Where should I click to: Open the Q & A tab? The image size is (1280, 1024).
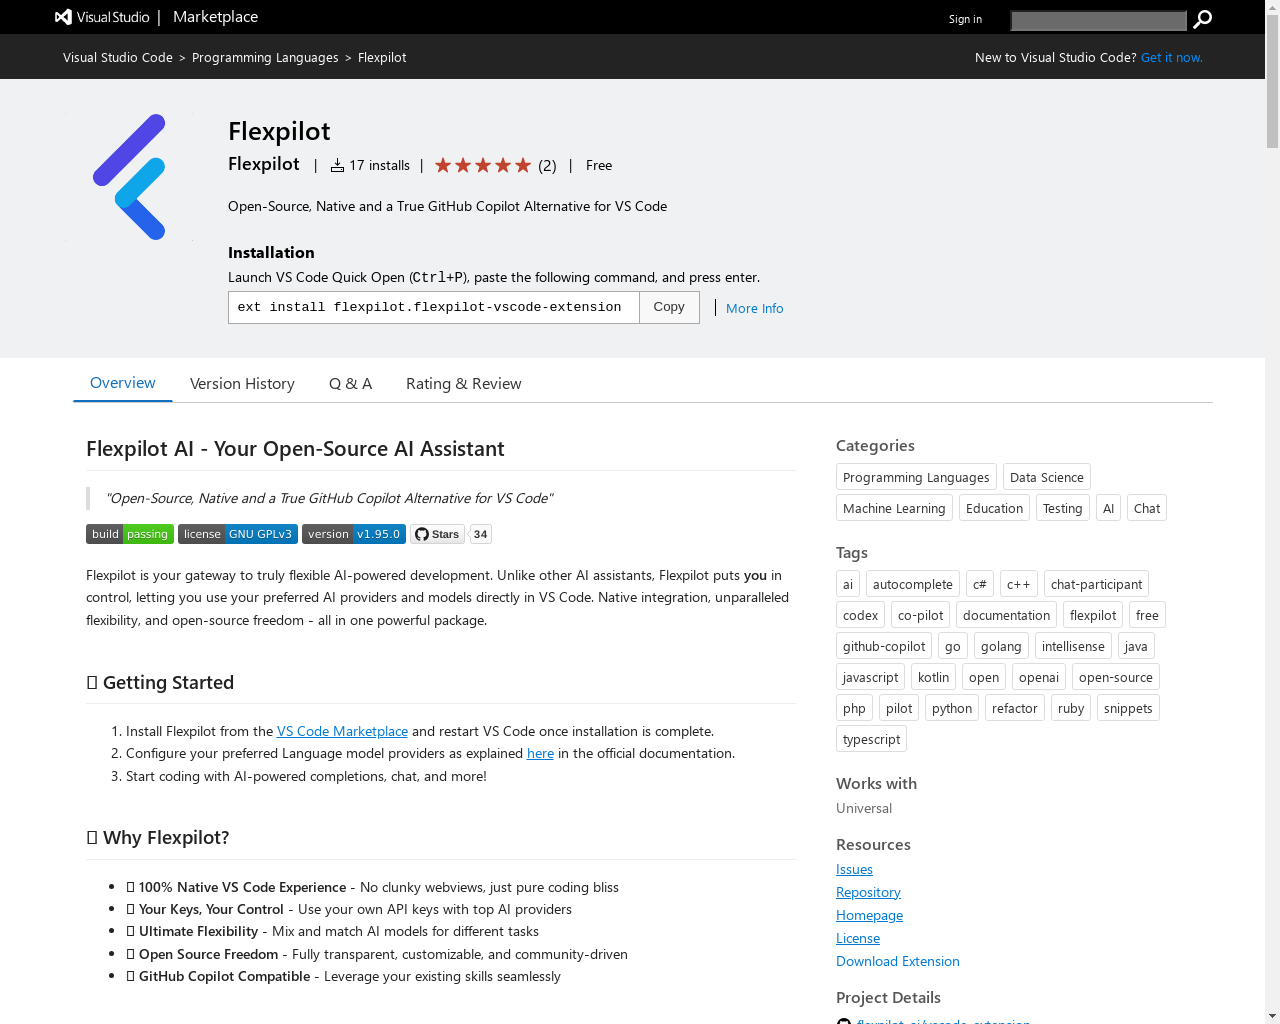(350, 384)
